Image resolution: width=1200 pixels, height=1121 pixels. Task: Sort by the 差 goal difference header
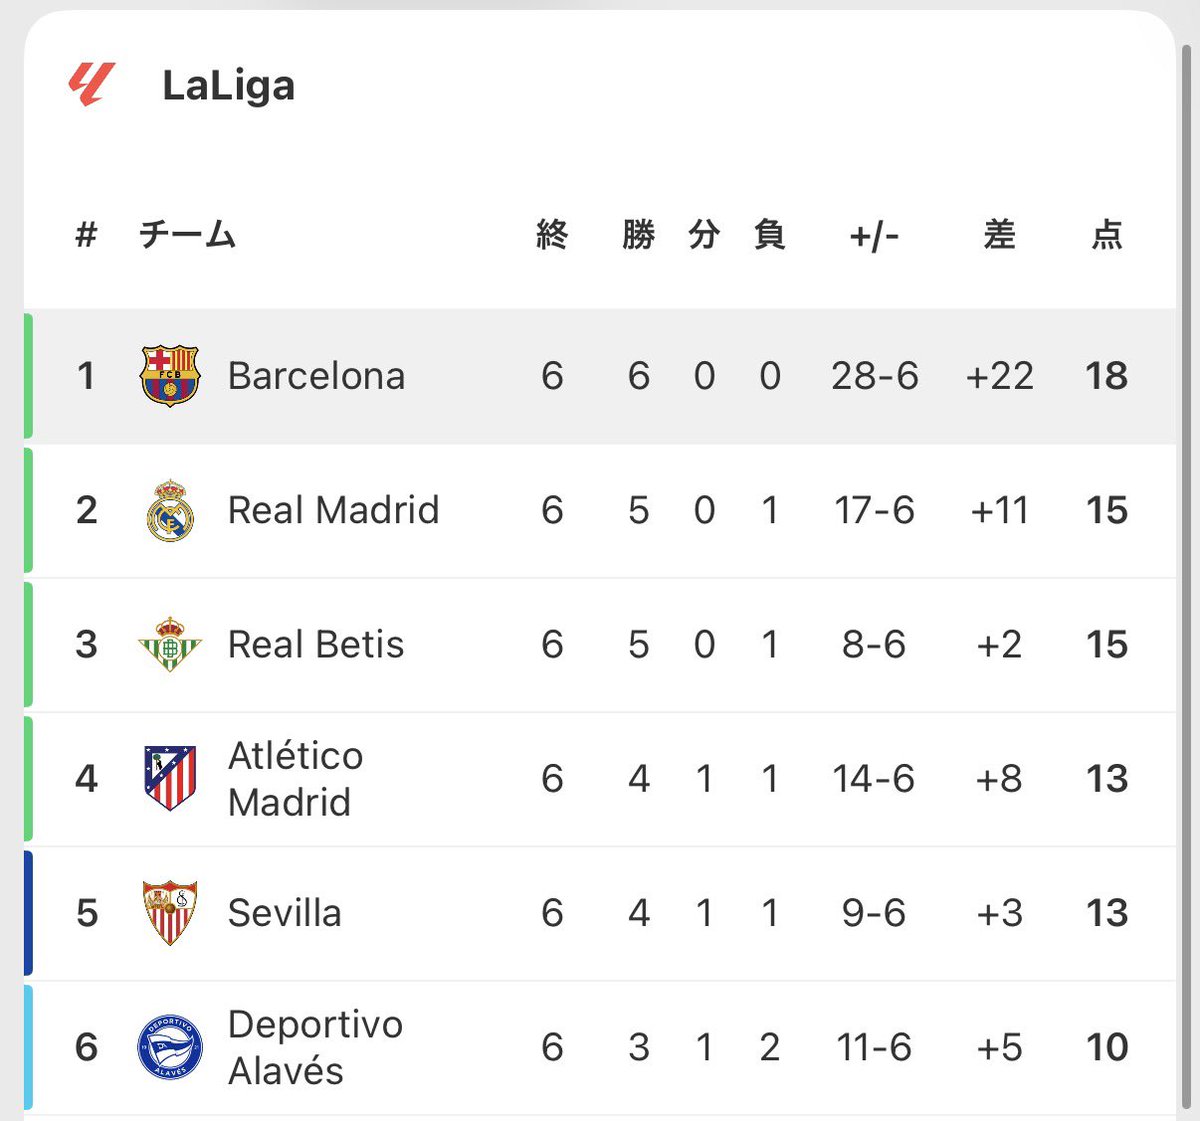999,235
